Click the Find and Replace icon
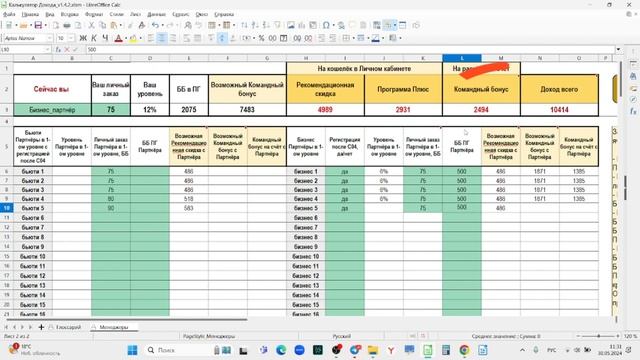 [188, 25]
